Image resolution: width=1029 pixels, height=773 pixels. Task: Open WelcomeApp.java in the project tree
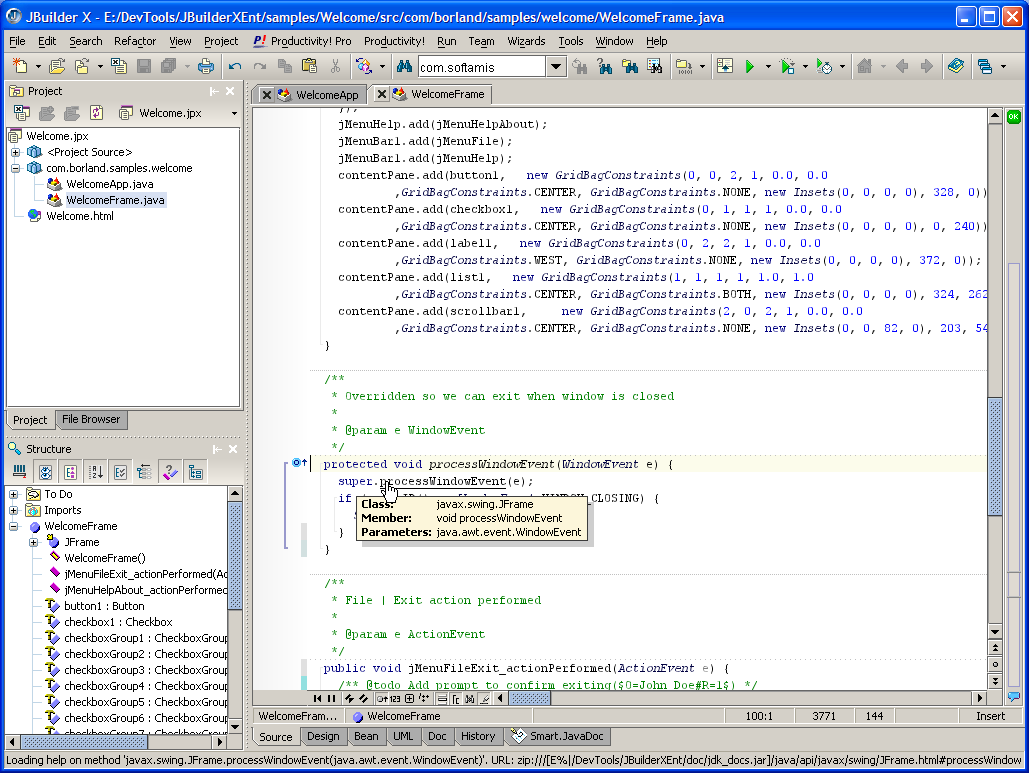tap(109, 184)
